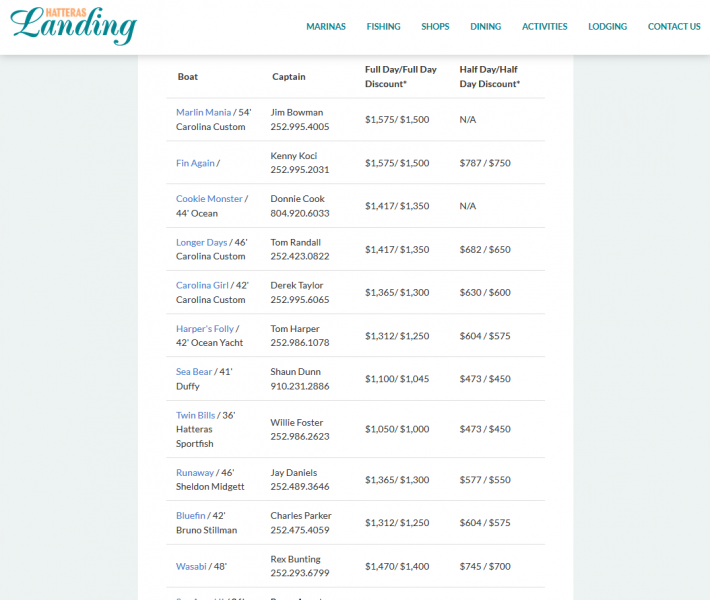Open the Runaway boat link
Screen dimensions: 710x600
coord(195,473)
